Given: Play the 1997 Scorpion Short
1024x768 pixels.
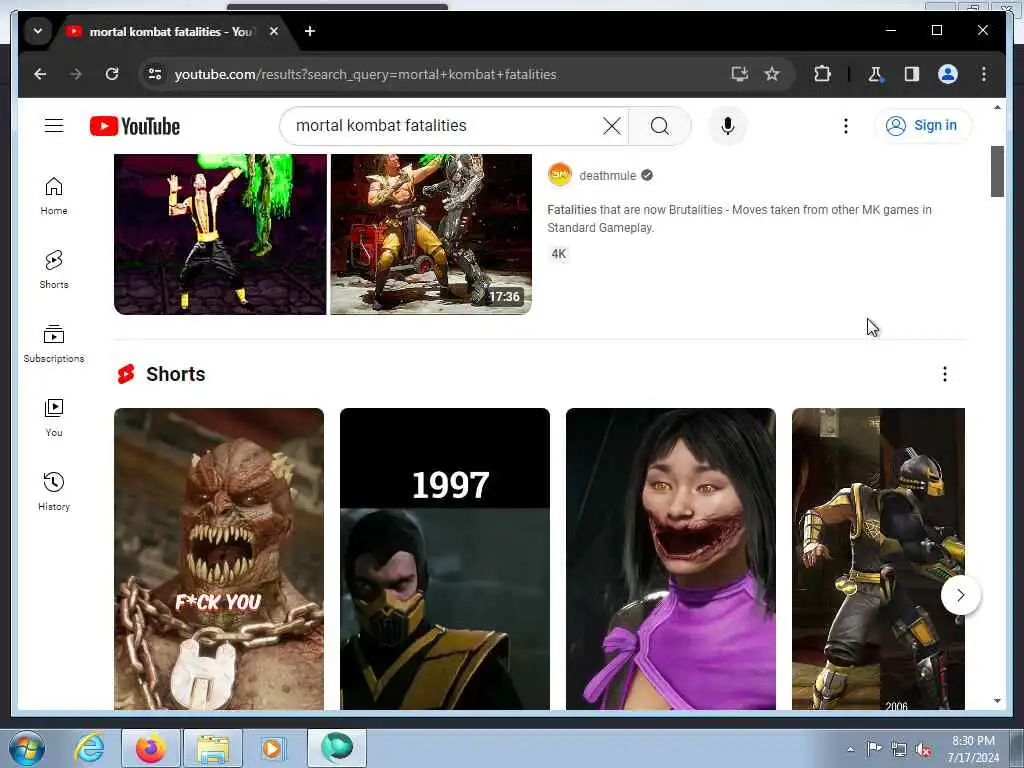Looking at the screenshot, I should click(x=445, y=559).
